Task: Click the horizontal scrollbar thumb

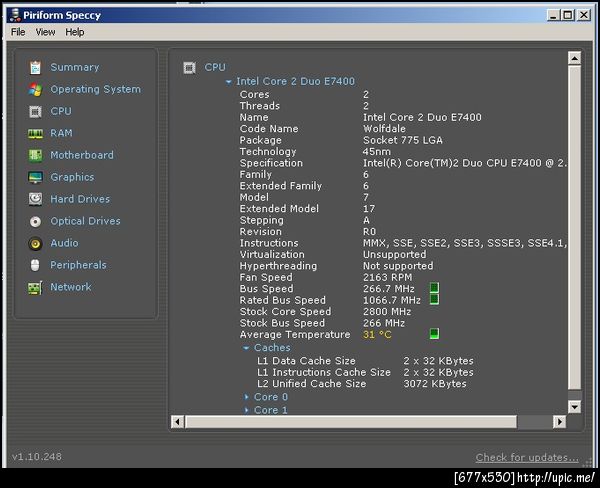Action: pyautogui.click(x=351, y=422)
